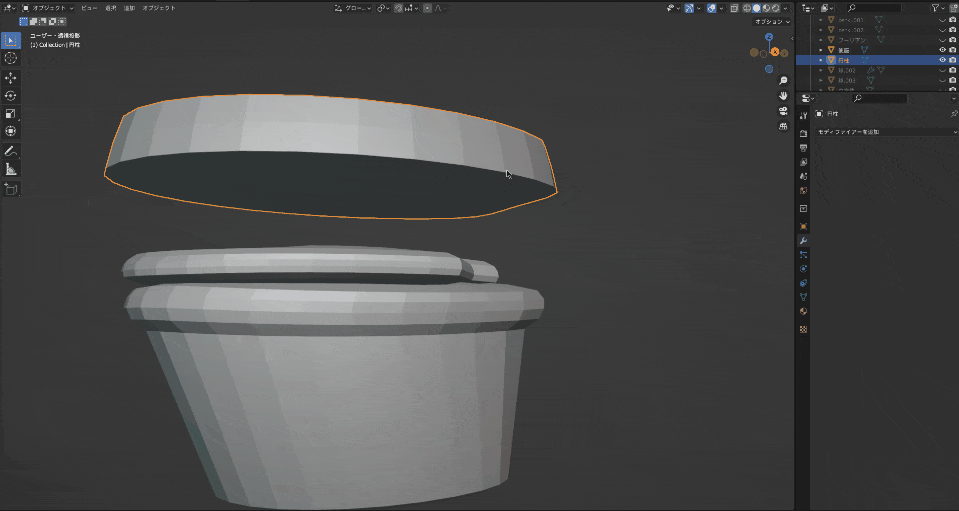Open the モディファイアーを追加 dropdown
959x511 pixels.
[886, 131]
